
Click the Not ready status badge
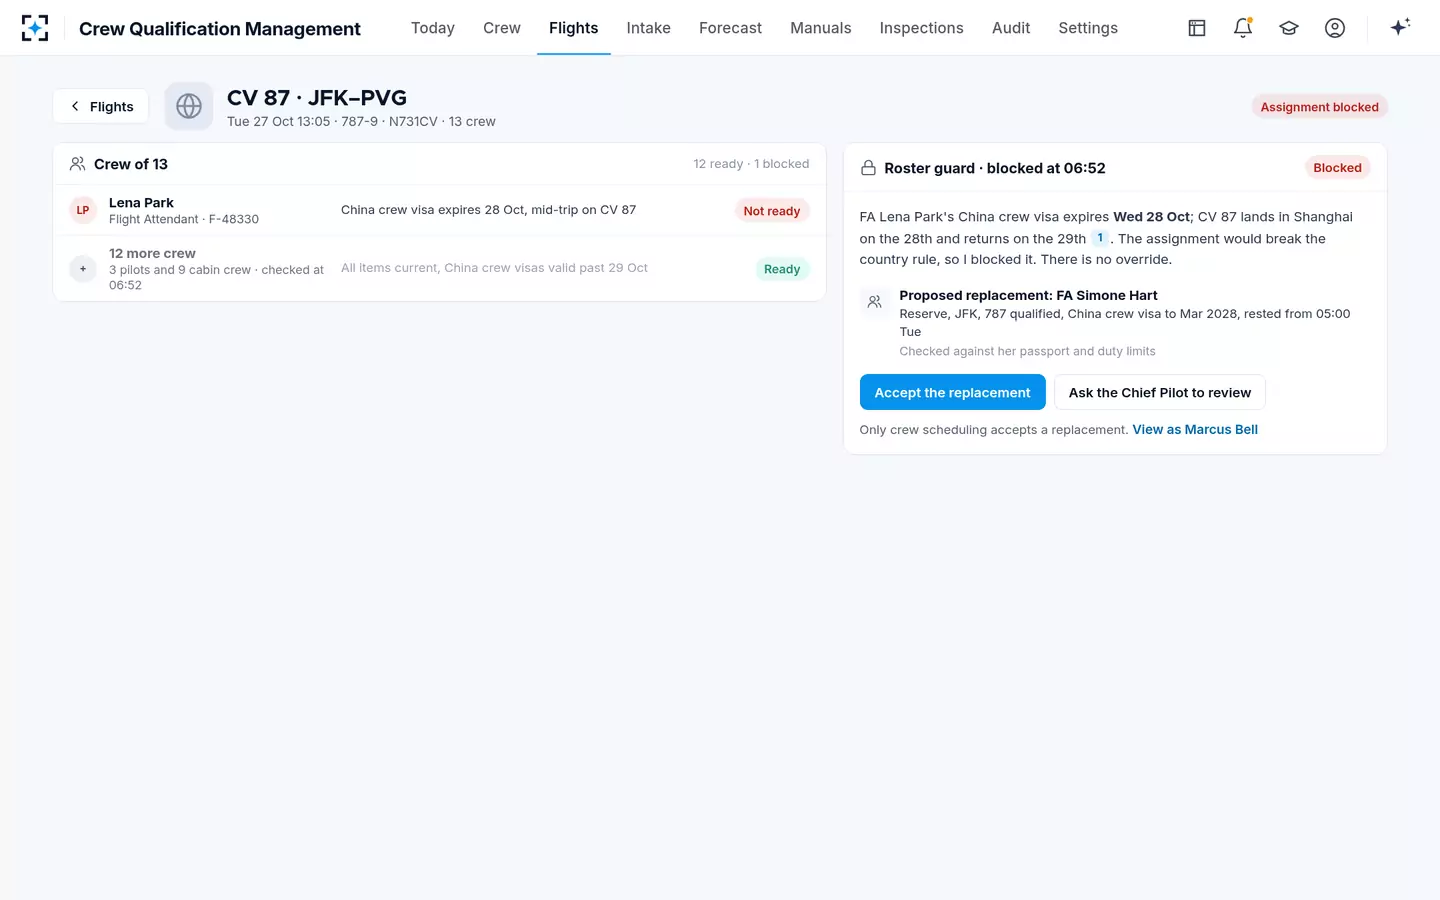772,211
